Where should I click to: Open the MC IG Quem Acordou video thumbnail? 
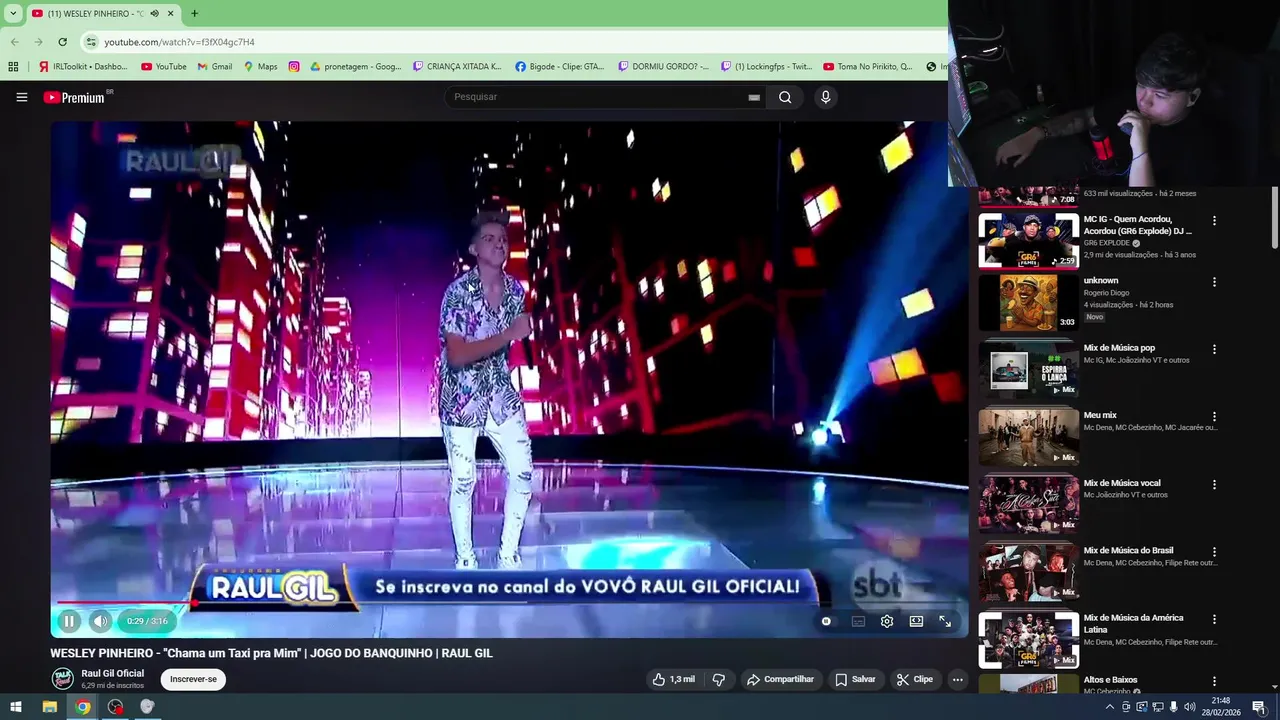tap(1028, 240)
